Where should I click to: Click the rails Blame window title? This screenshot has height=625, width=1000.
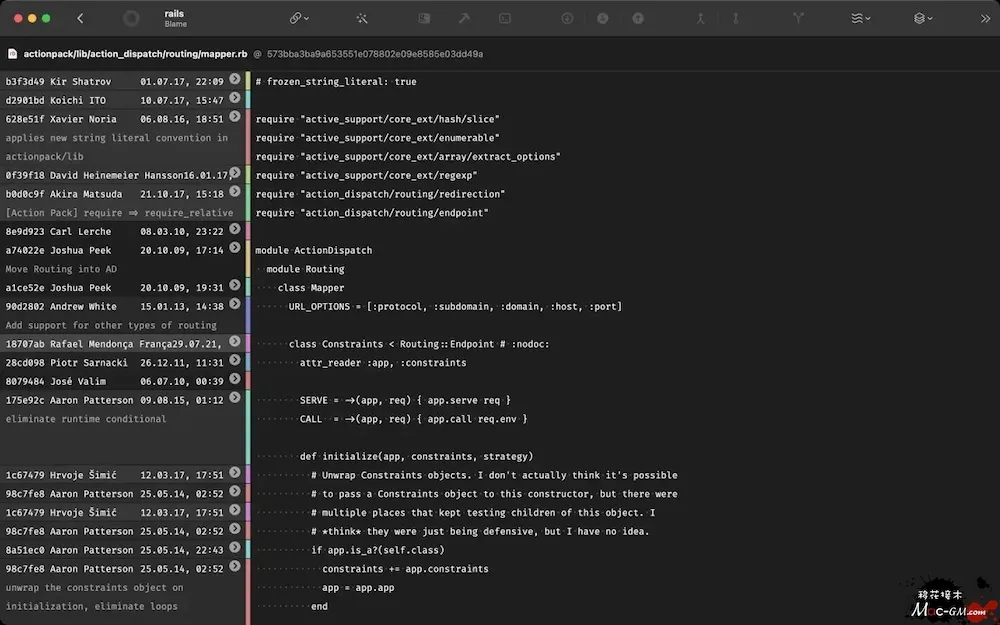tap(174, 18)
